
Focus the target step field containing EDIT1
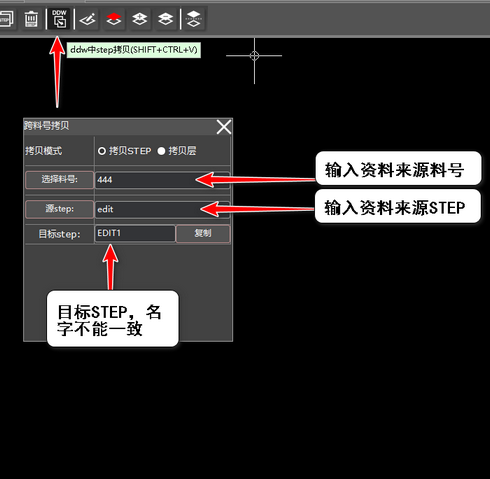[135, 233]
